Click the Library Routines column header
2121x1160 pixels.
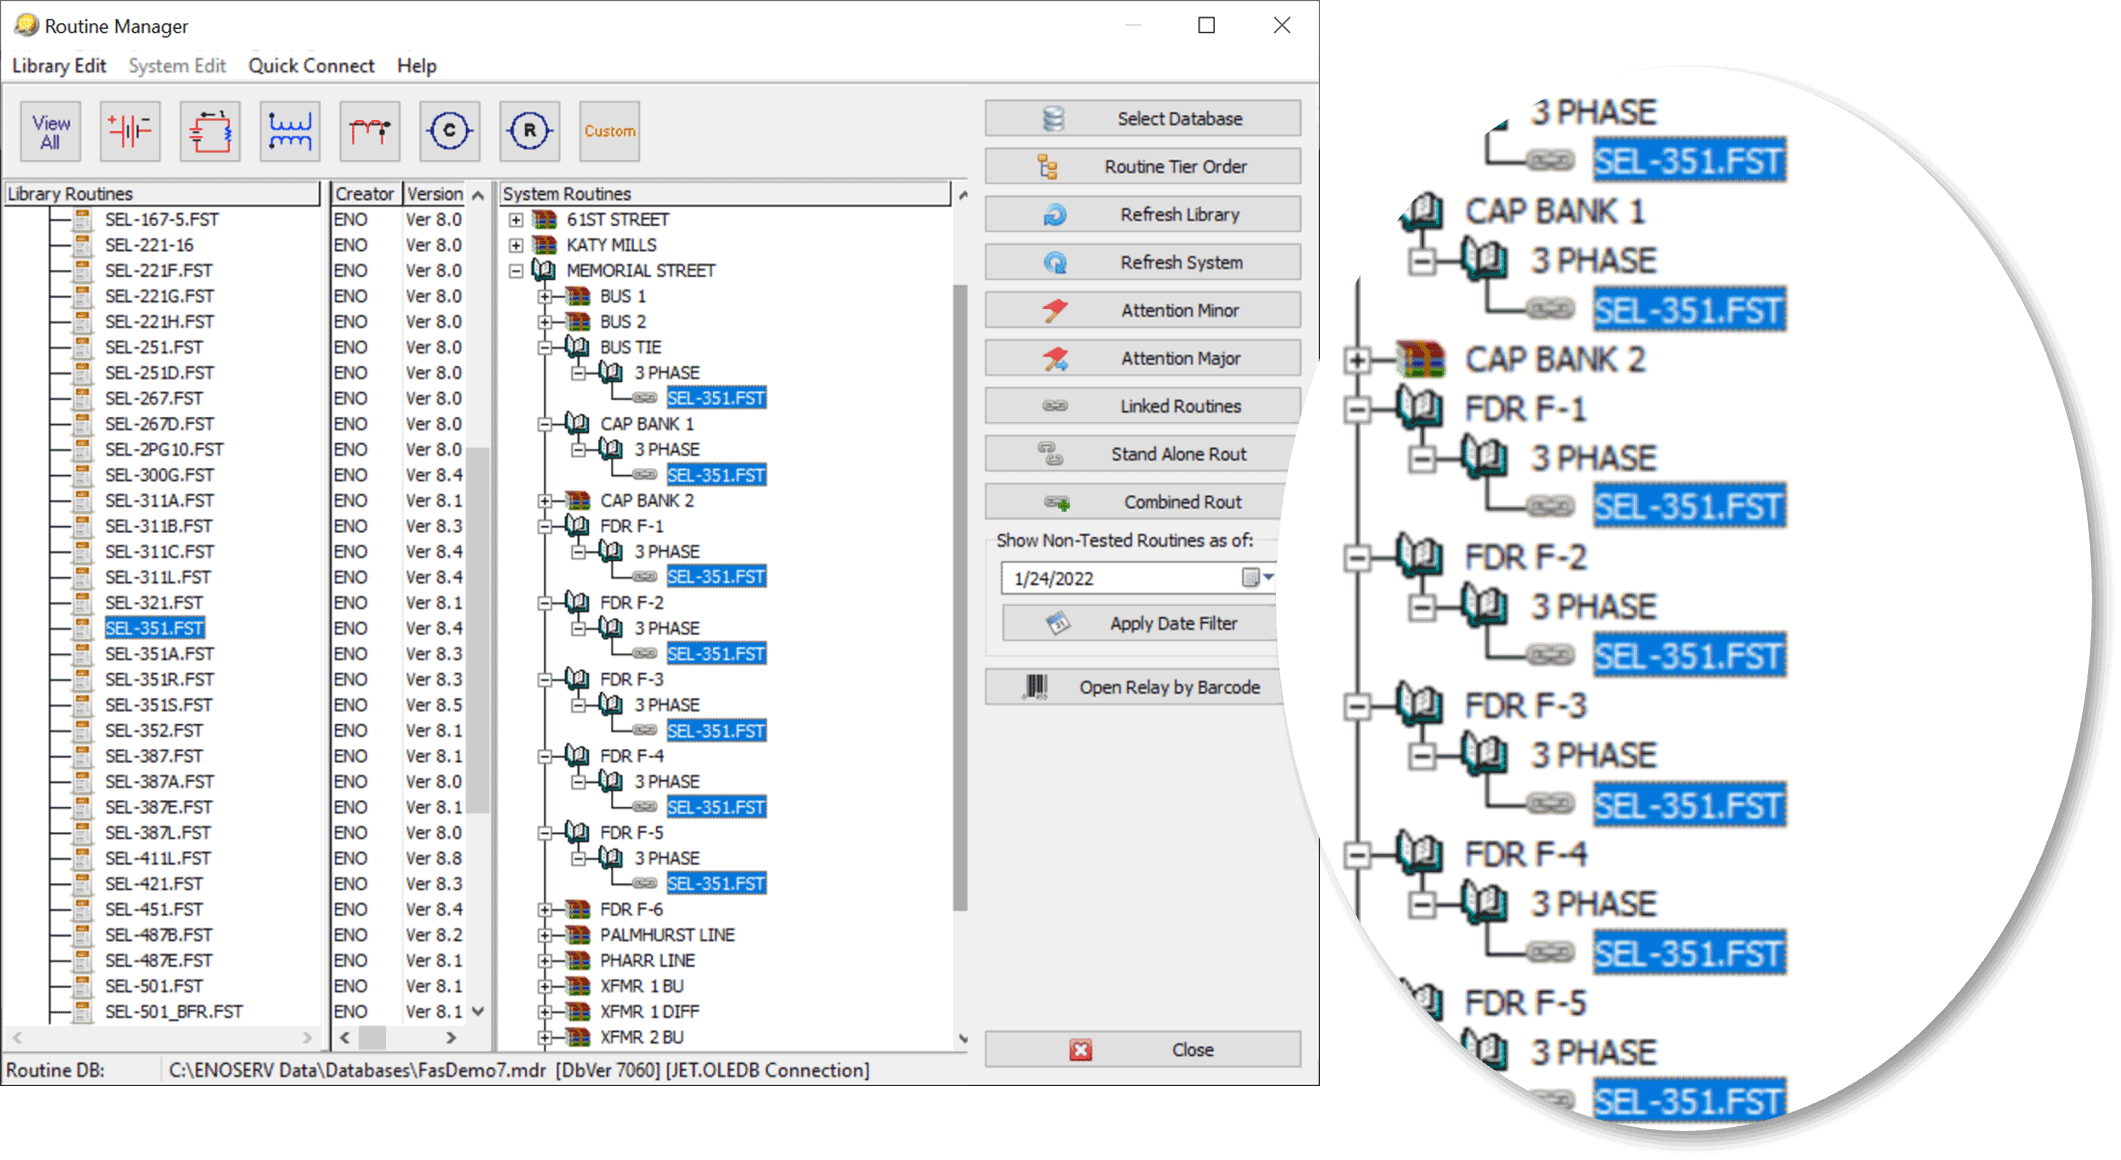[161, 194]
